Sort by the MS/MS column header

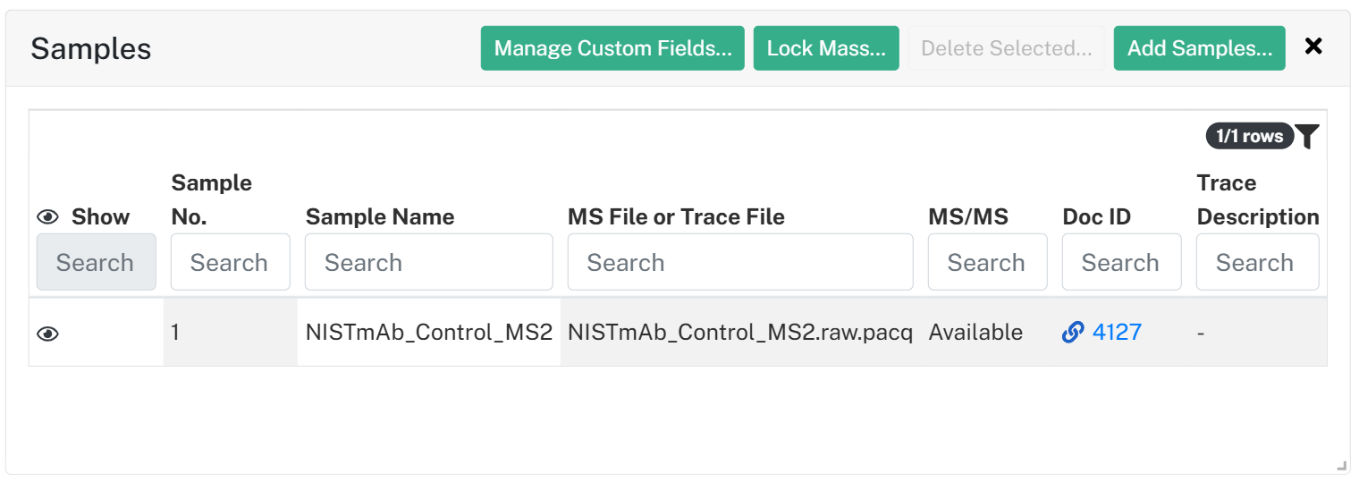coord(968,217)
